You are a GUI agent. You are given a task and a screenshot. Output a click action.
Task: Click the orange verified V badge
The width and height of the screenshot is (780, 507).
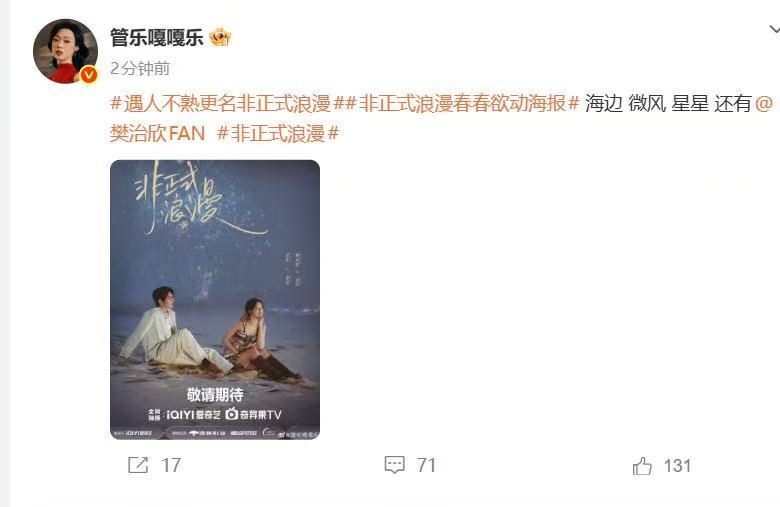[89, 75]
